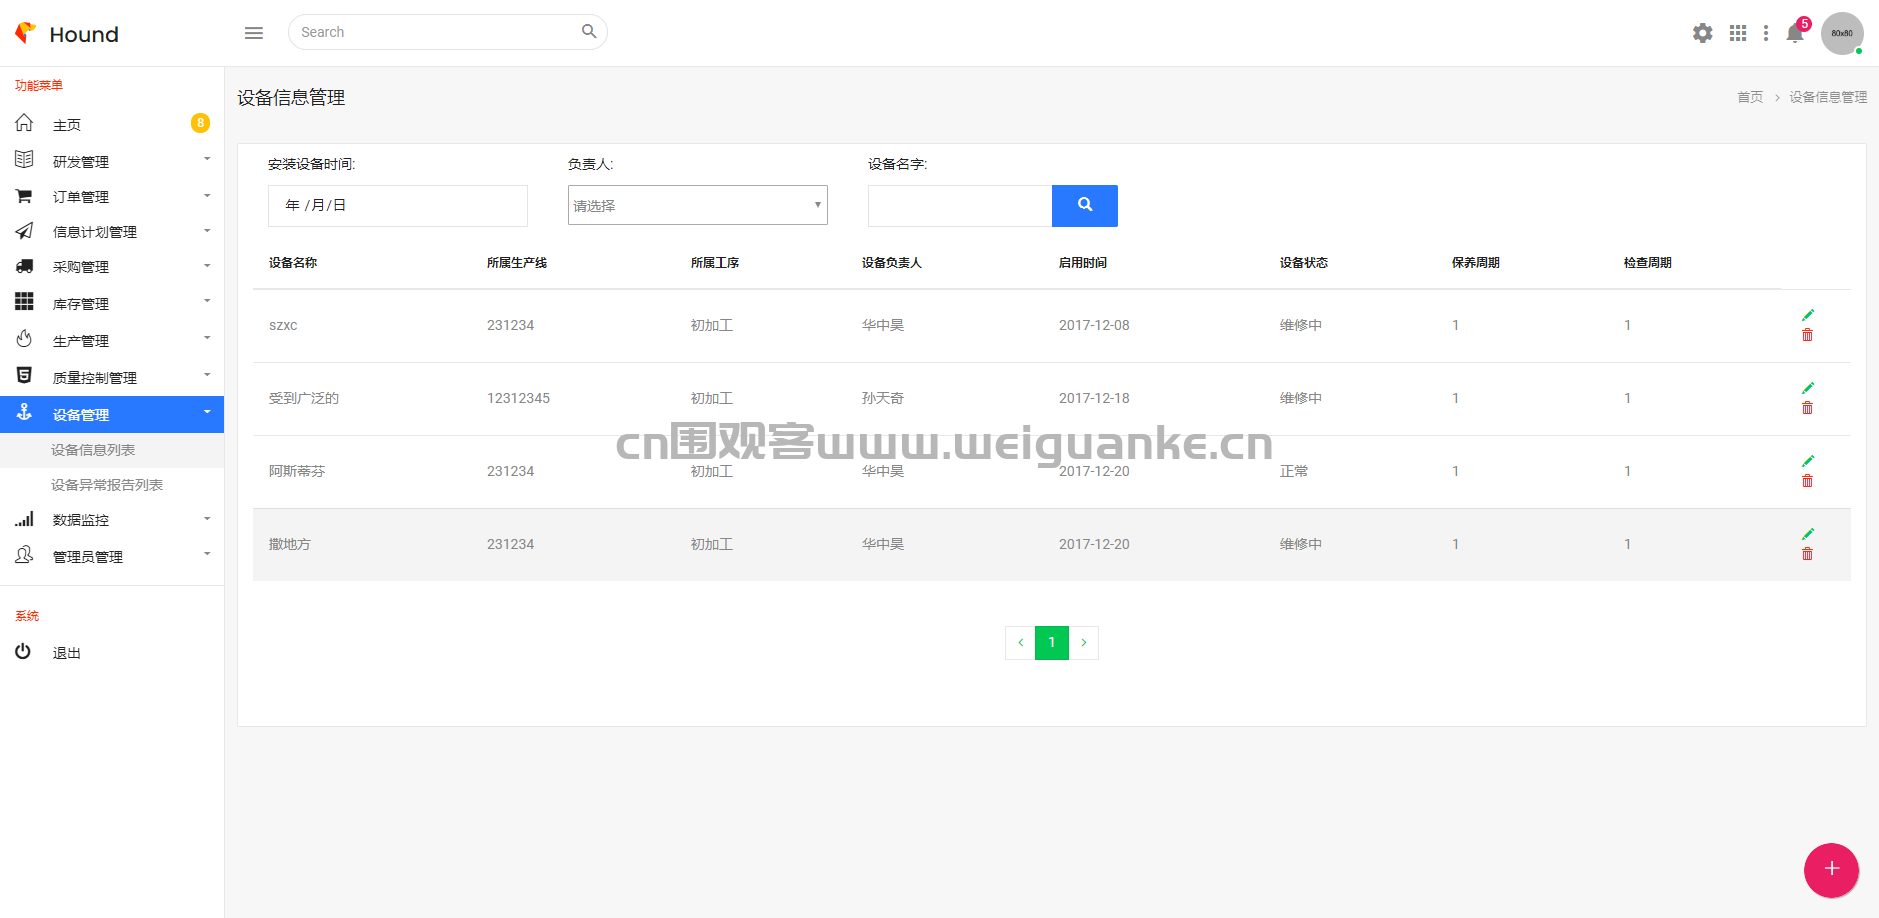
Task: Expand the 质量控制管理 menu arrow
Action: [x=207, y=374]
